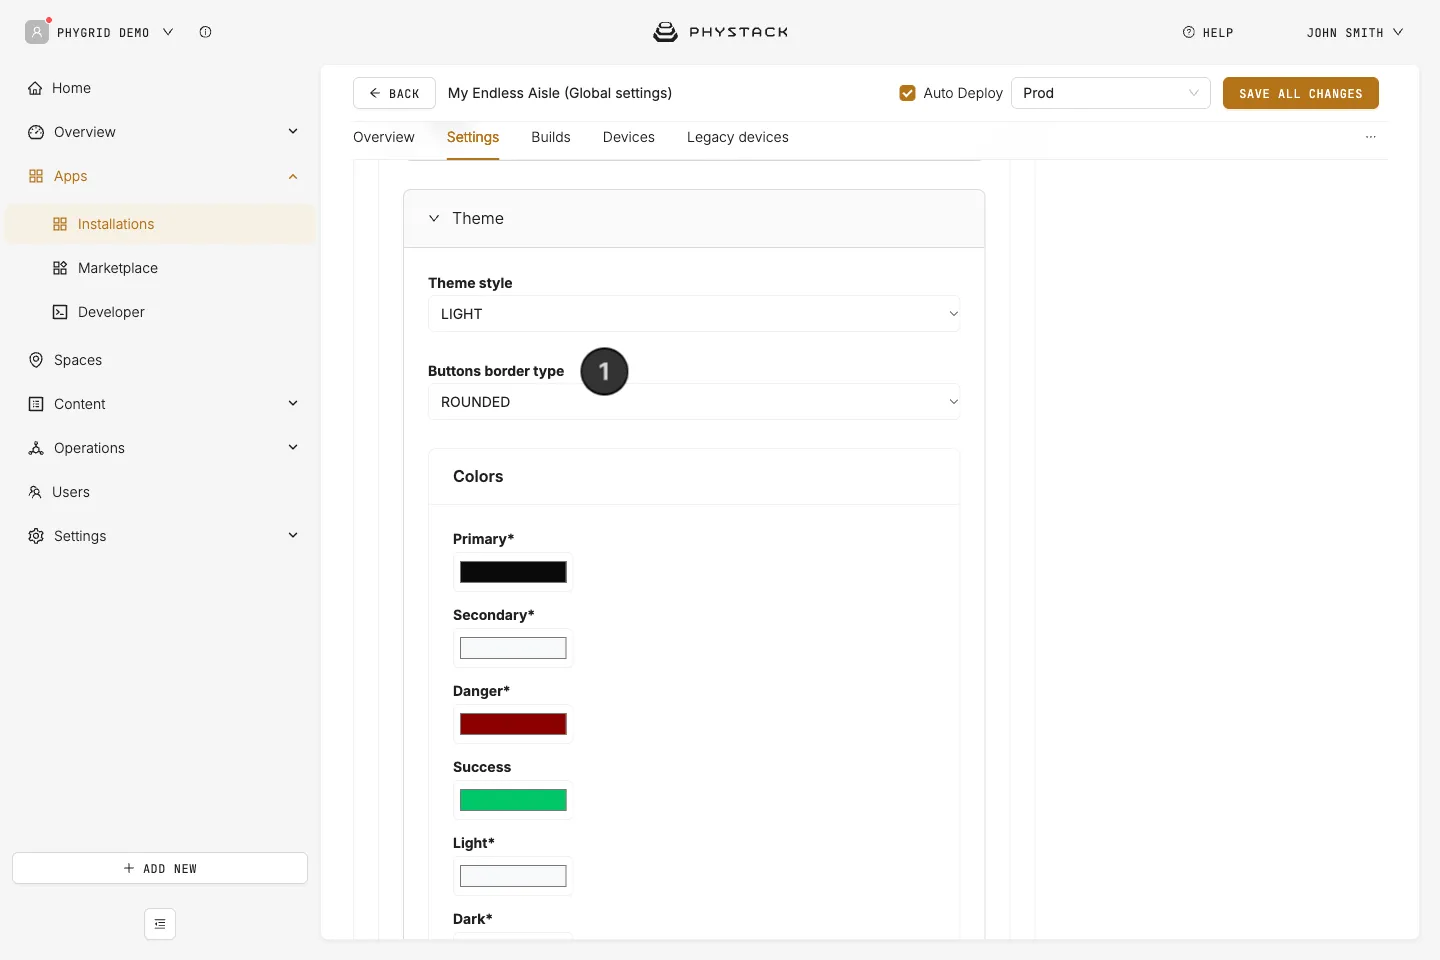Collapse the Theme section
The width and height of the screenshot is (1440, 960).
tap(434, 218)
